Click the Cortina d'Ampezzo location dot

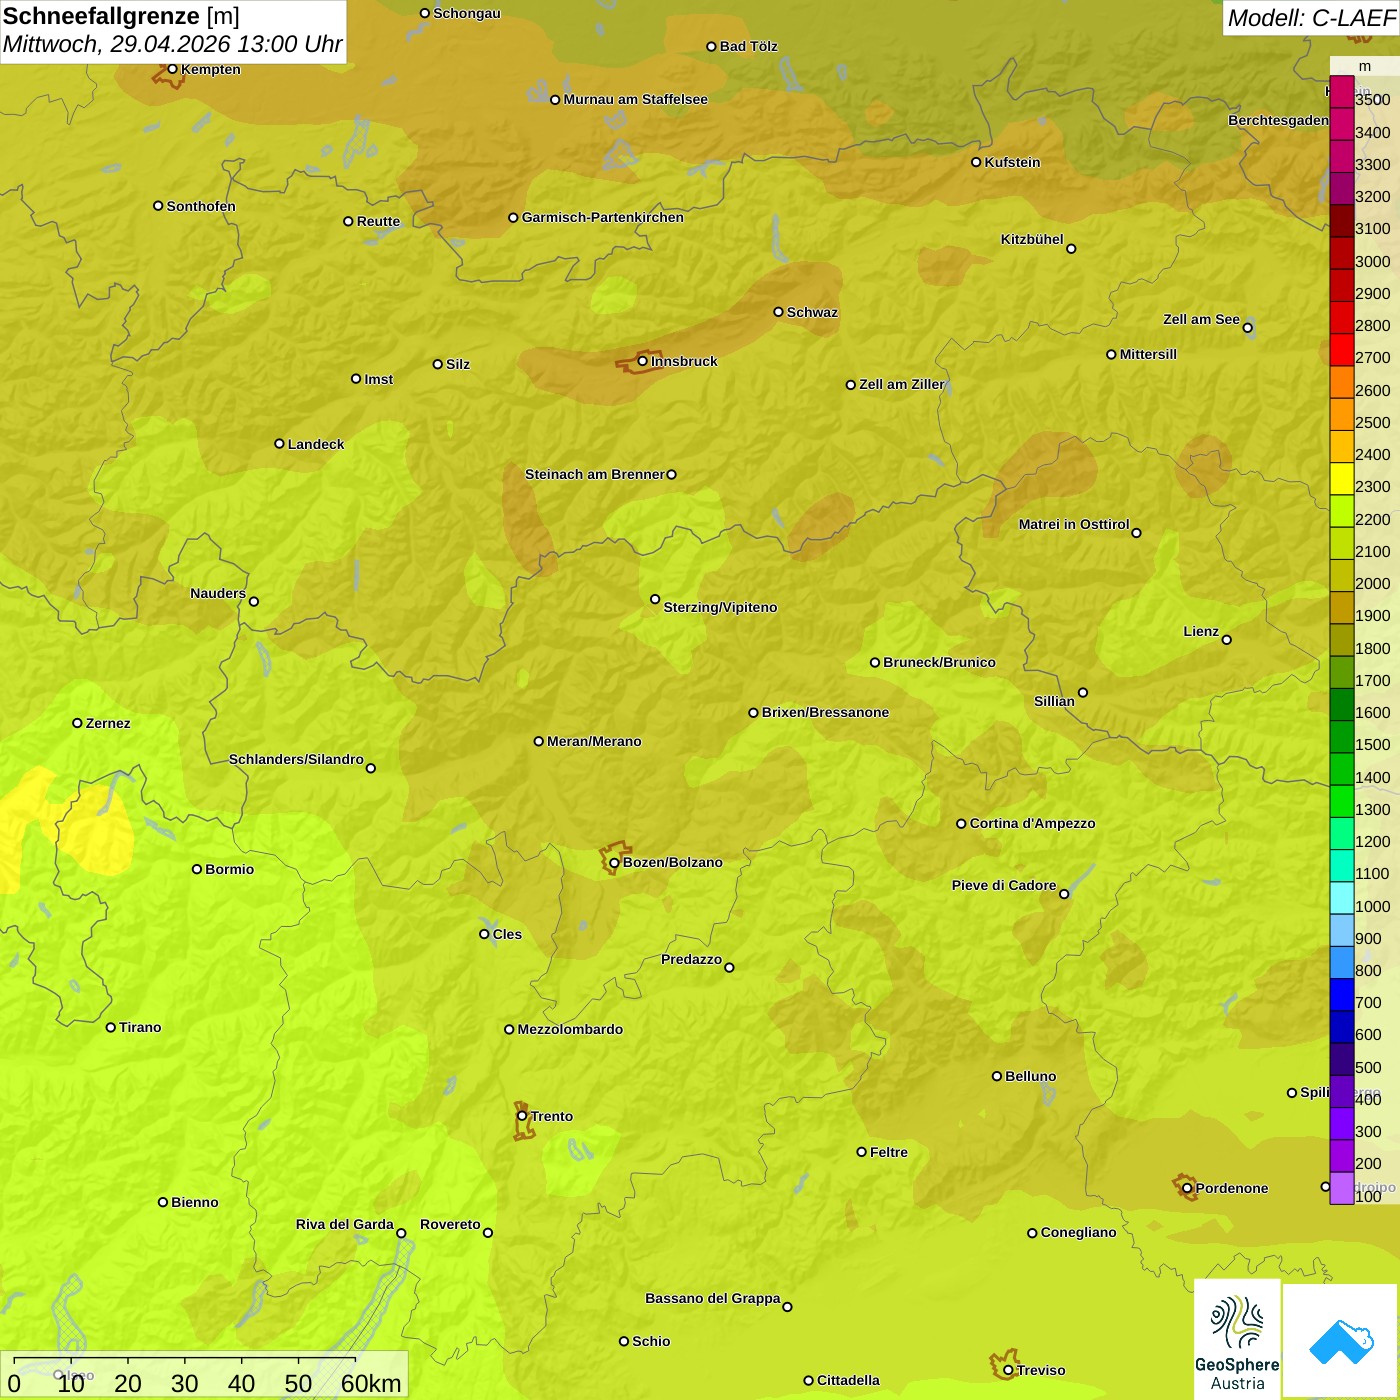pos(961,824)
